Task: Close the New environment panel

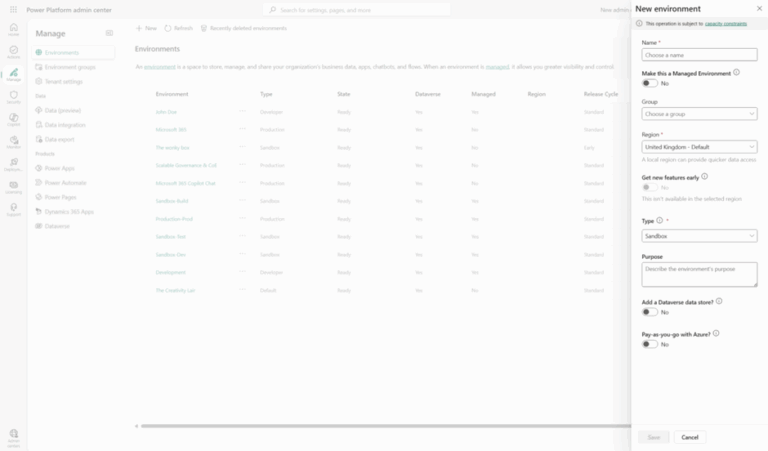Action: pyautogui.click(x=759, y=8)
